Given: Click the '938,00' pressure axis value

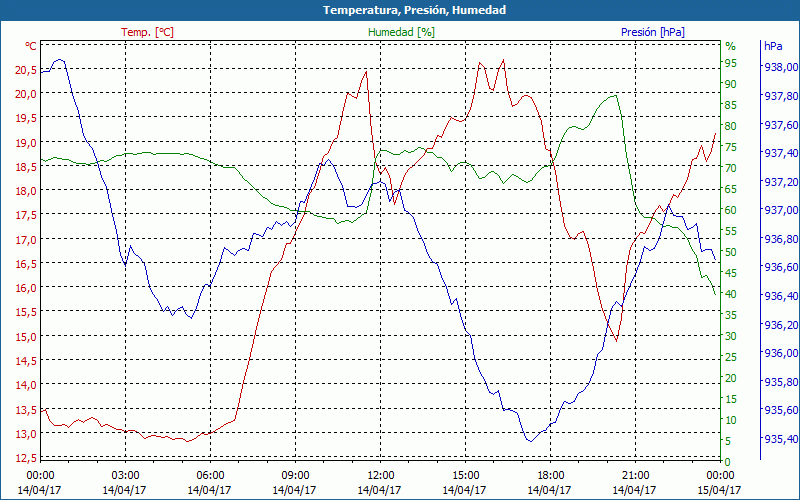Looking at the screenshot, I should pos(781,67).
